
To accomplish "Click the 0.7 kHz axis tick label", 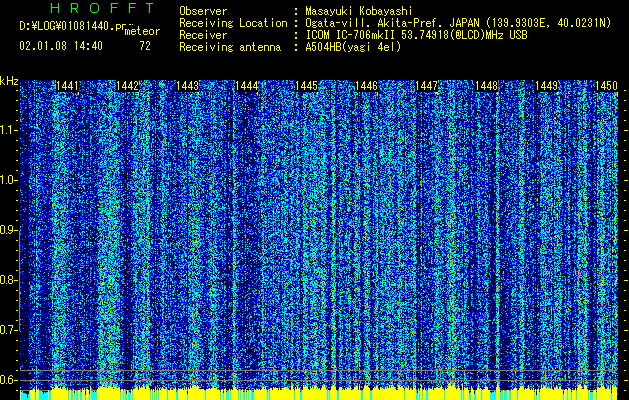I will (8, 330).
